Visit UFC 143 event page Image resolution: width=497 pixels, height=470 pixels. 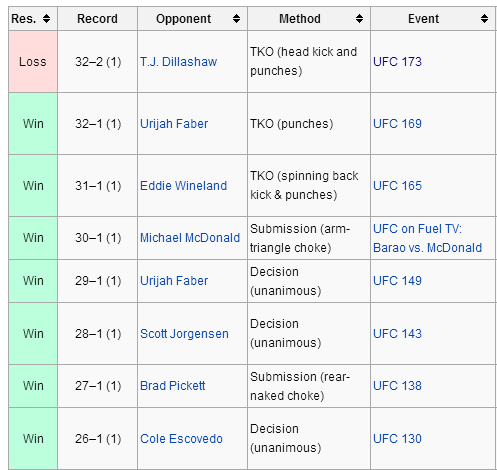397,334
